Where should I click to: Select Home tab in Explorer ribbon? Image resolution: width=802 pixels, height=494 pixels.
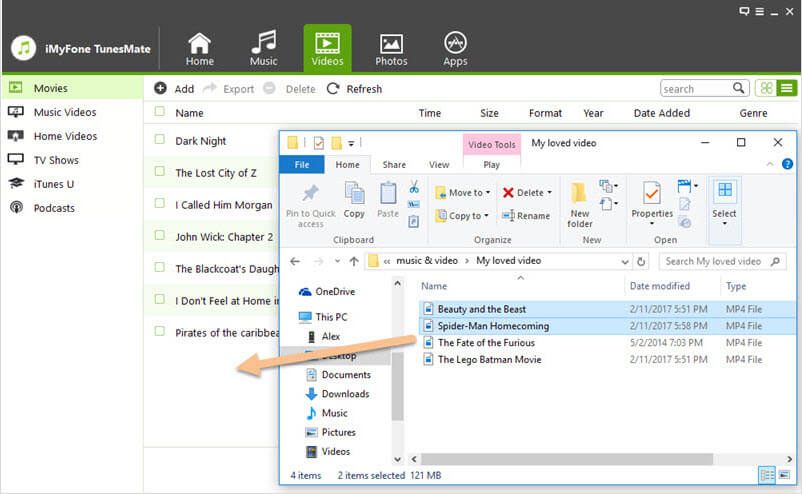(347, 165)
